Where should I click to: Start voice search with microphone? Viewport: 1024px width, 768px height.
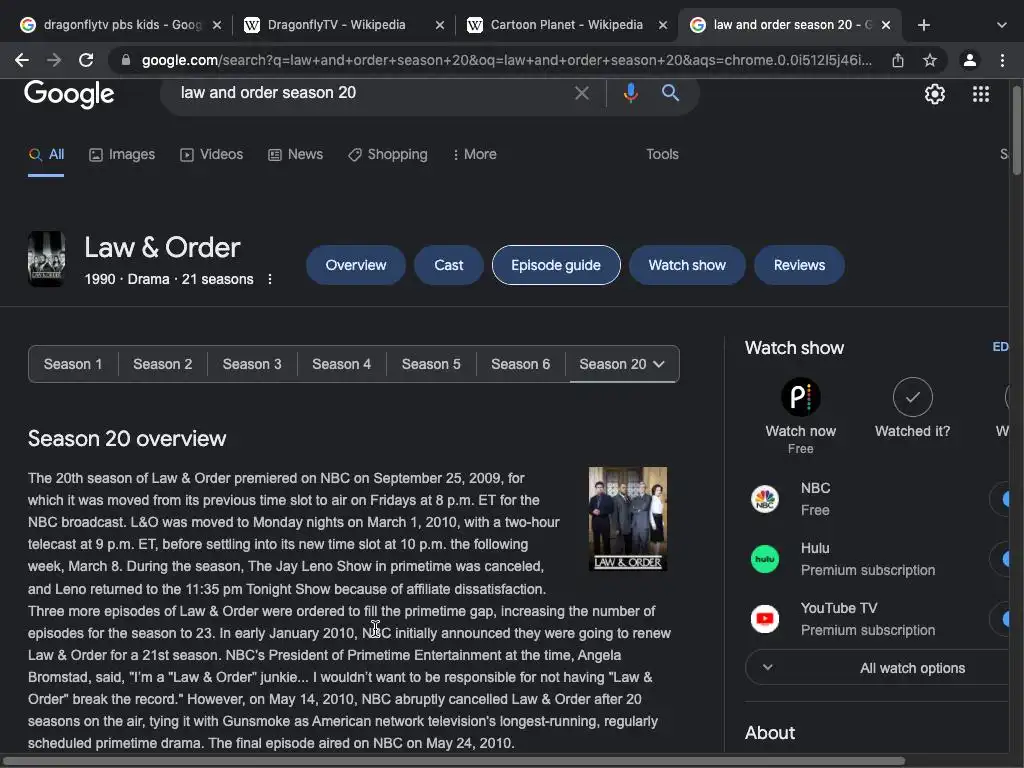tap(630, 93)
